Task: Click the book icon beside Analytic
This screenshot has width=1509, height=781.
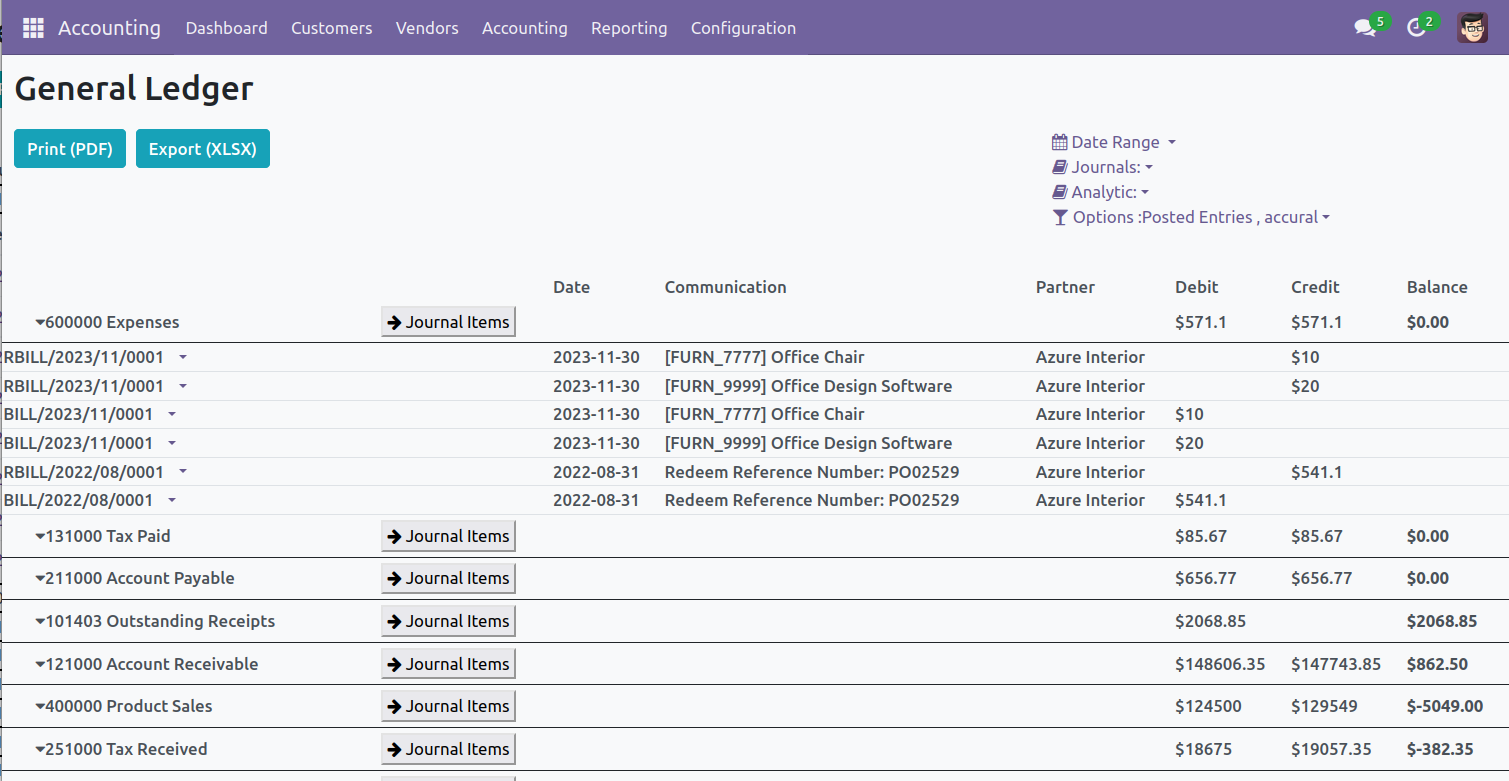Action: tap(1060, 192)
